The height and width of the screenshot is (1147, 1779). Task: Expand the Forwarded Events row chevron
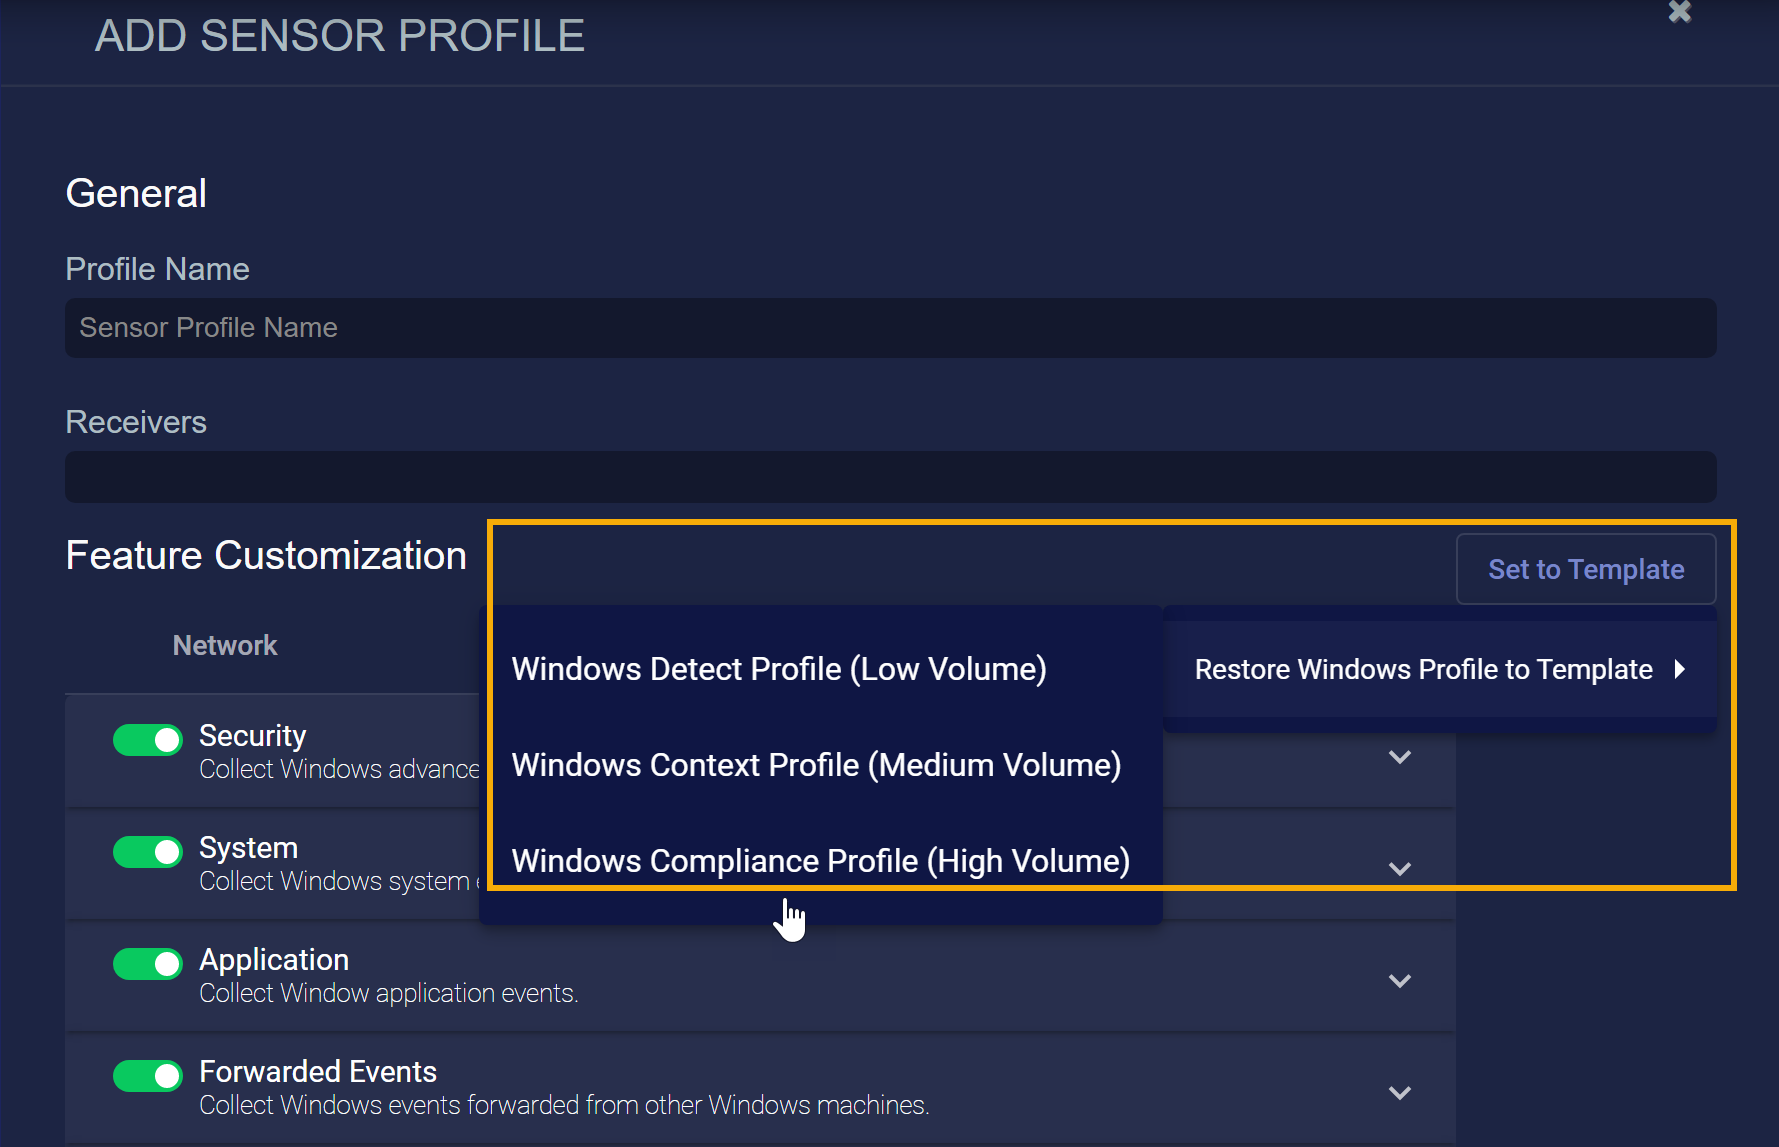[x=1399, y=1093]
